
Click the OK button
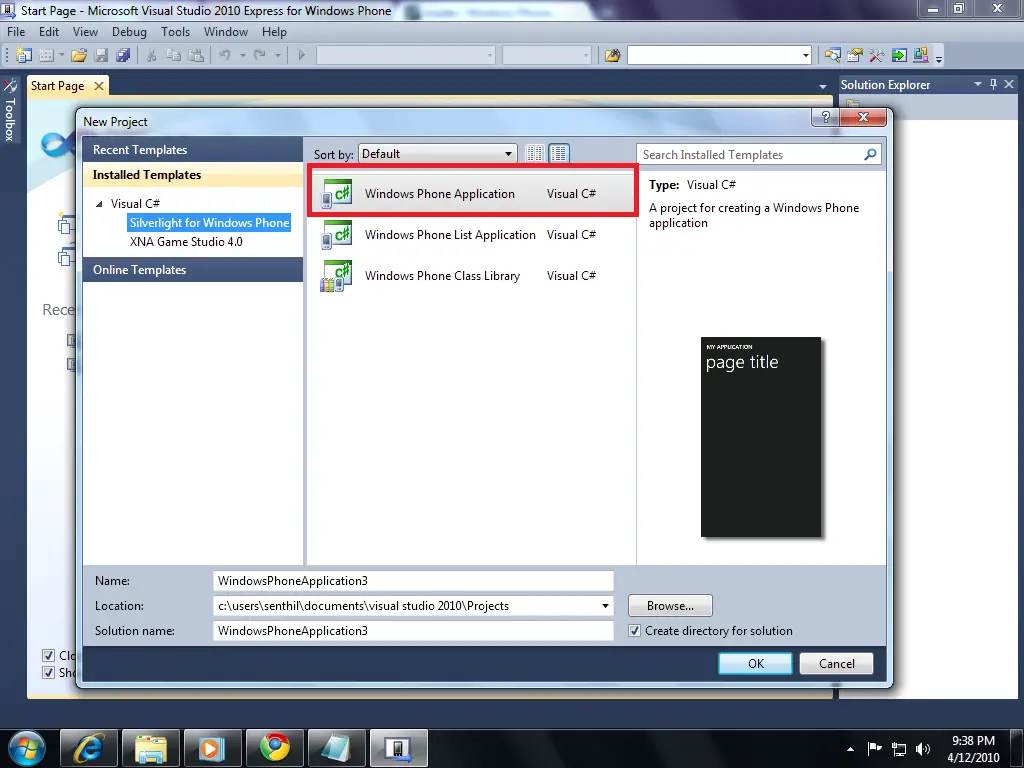(x=756, y=664)
